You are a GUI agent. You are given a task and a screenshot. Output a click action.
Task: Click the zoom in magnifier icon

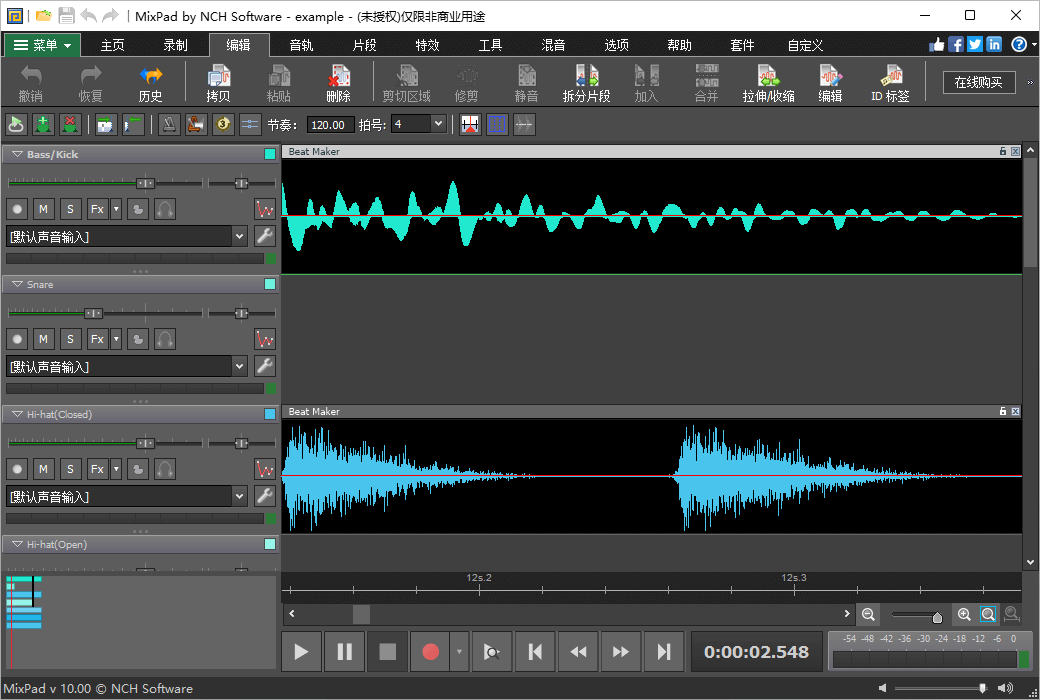pos(964,614)
